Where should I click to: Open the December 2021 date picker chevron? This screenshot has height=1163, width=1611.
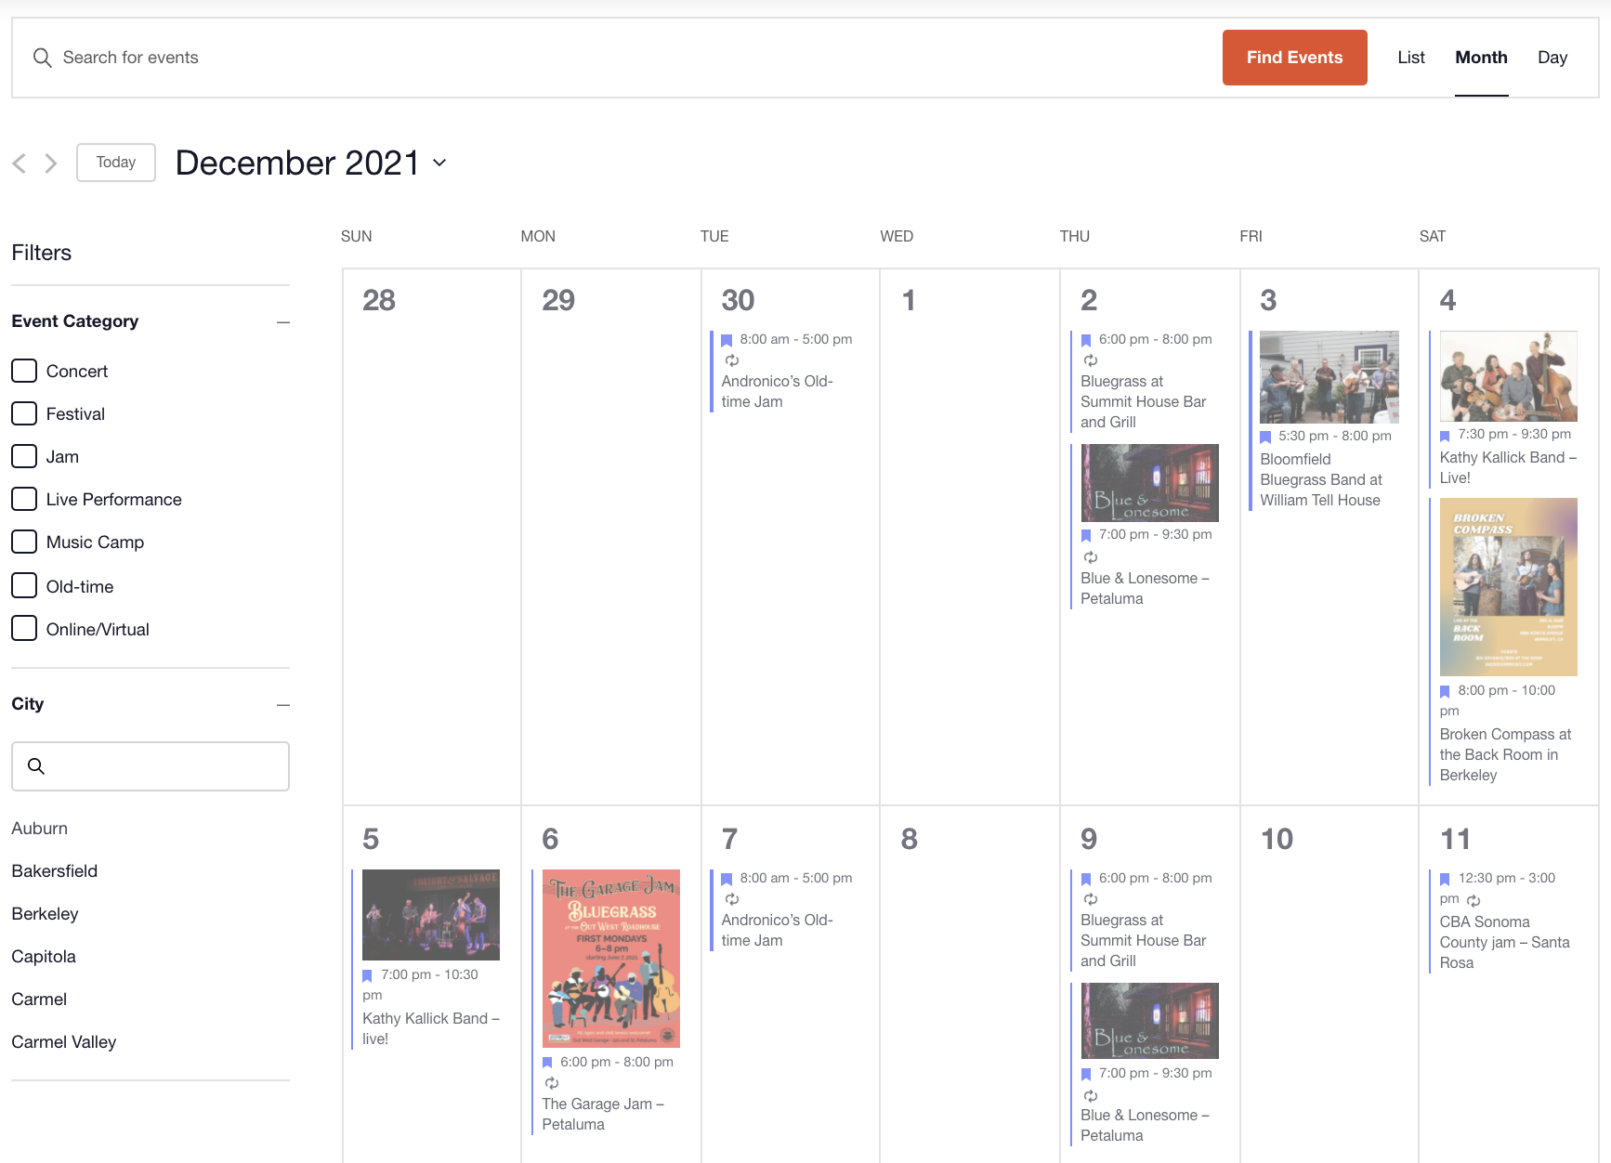tap(440, 163)
